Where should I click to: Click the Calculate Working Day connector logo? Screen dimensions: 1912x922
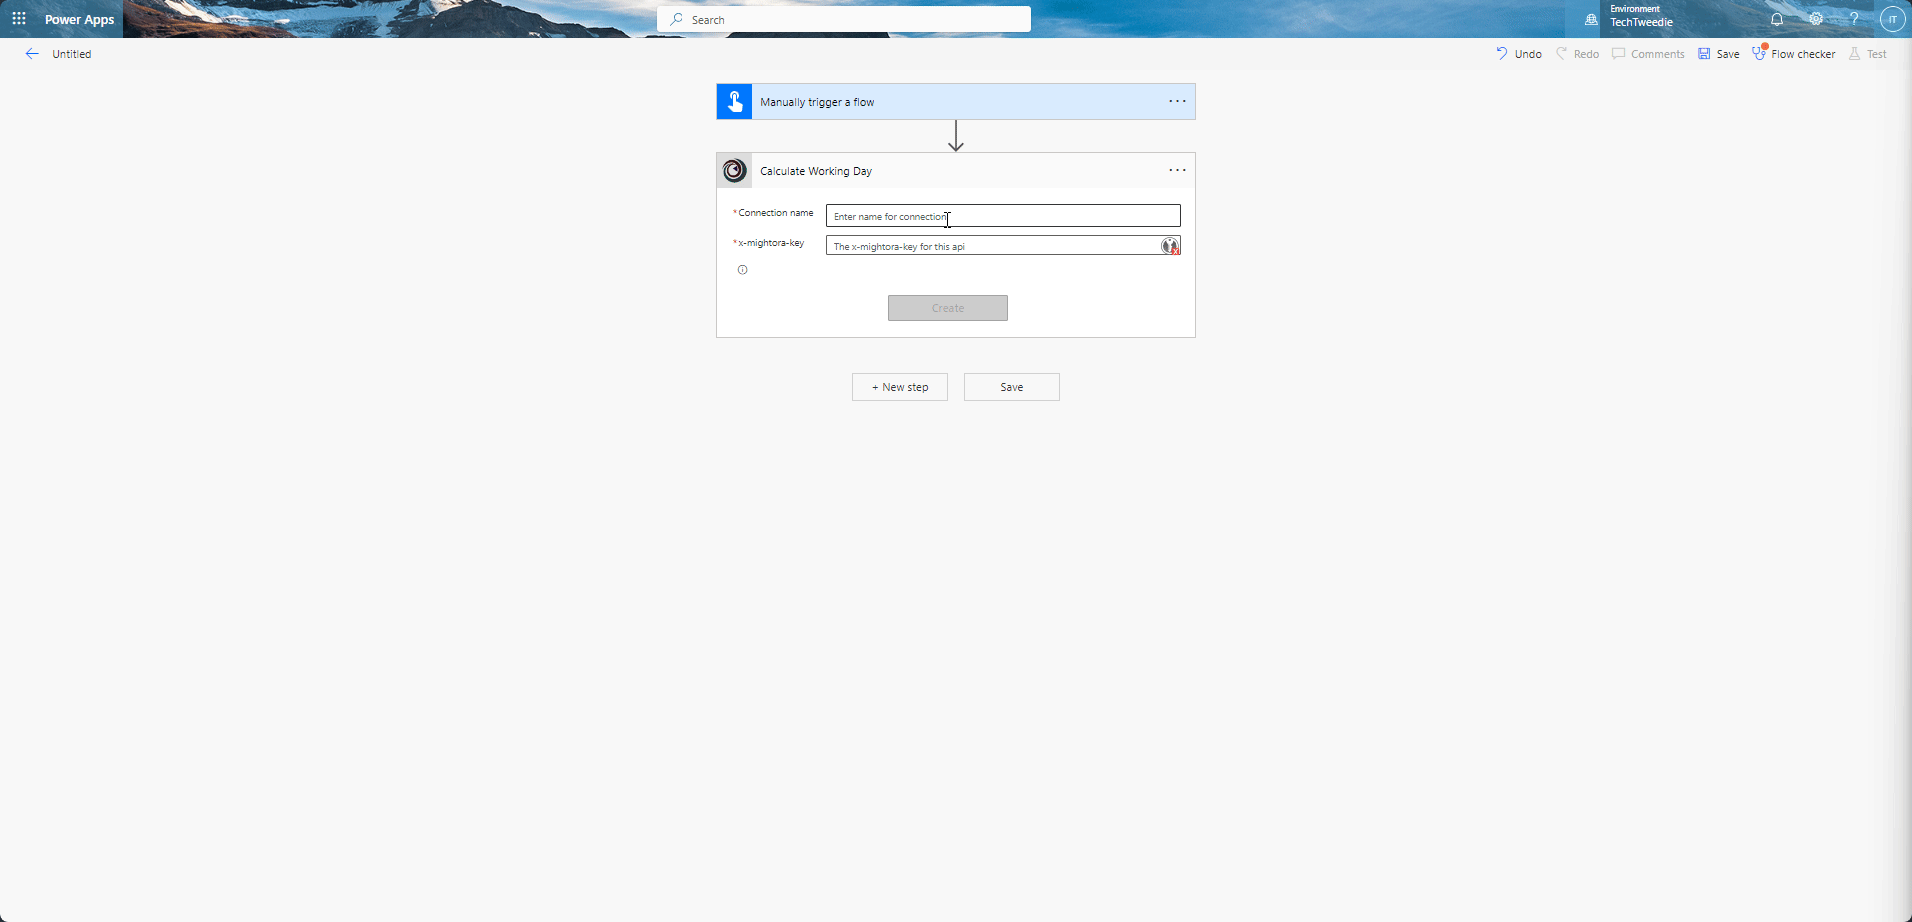[734, 170]
